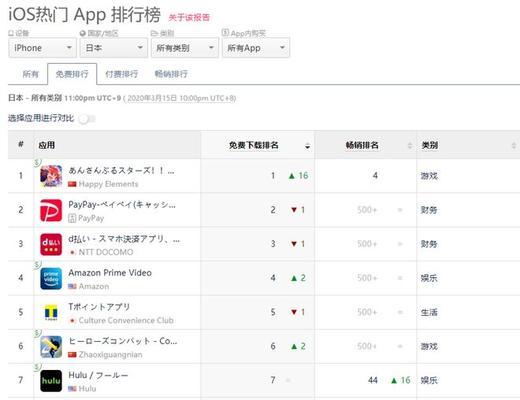This screenshot has width=520, height=400.
Task: Click the PayPay app icon
Action: (x=51, y=210)
